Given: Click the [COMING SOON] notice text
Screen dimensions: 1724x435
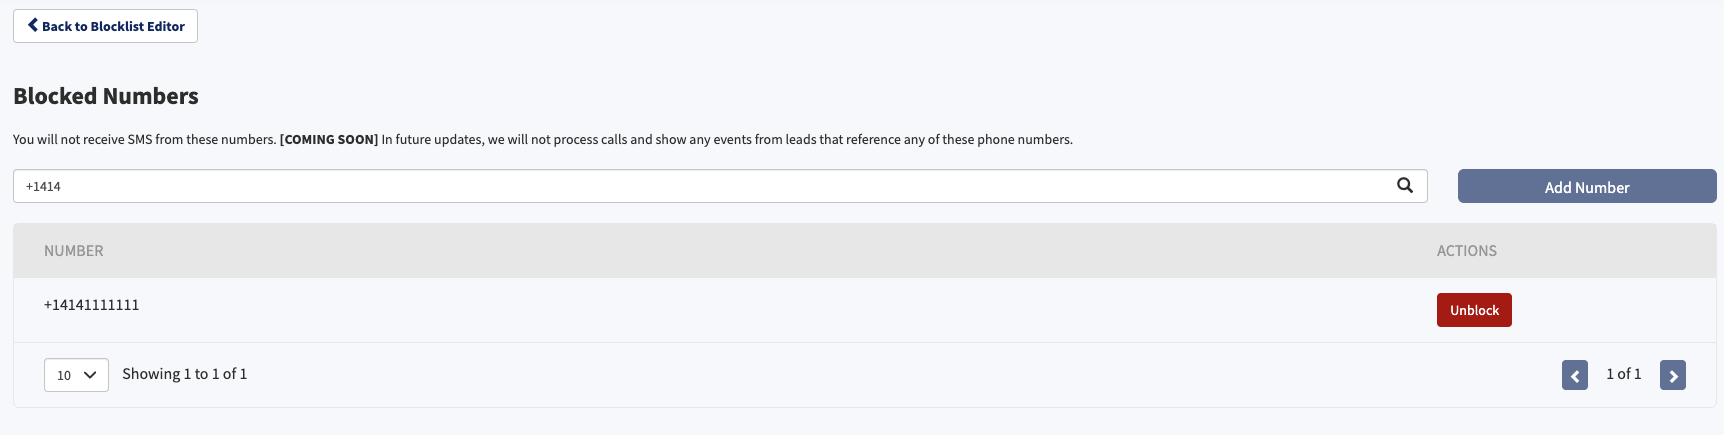Looking at the screenshot, I should point(329,139).
